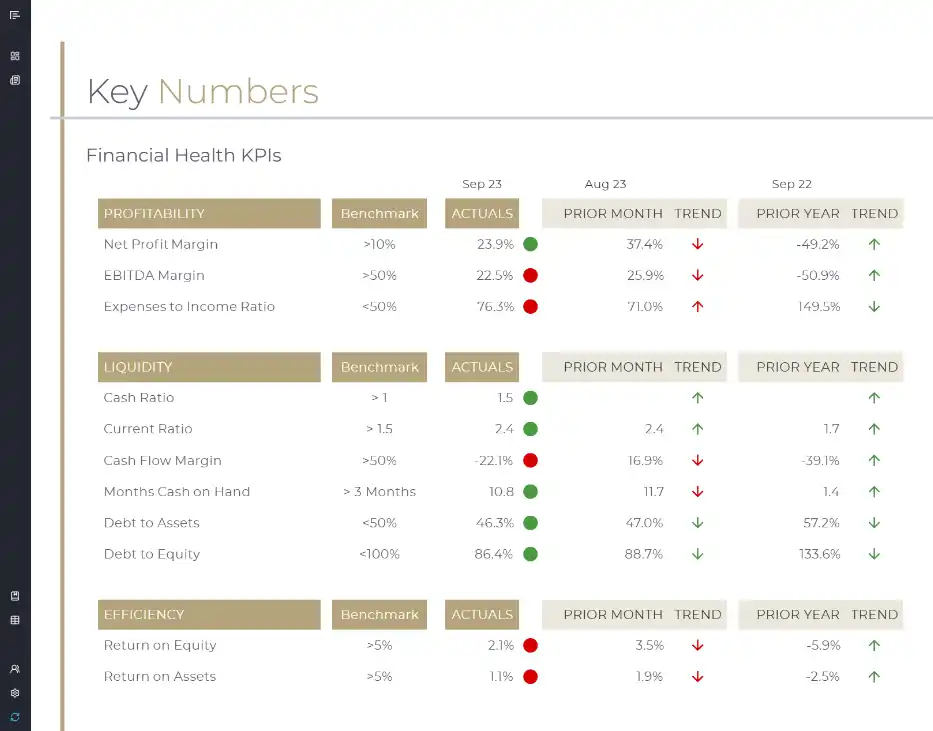Screen dimensions: 933x731
Task: Open the dashboard grid icon in sidebar
Action: coord(15,56)
